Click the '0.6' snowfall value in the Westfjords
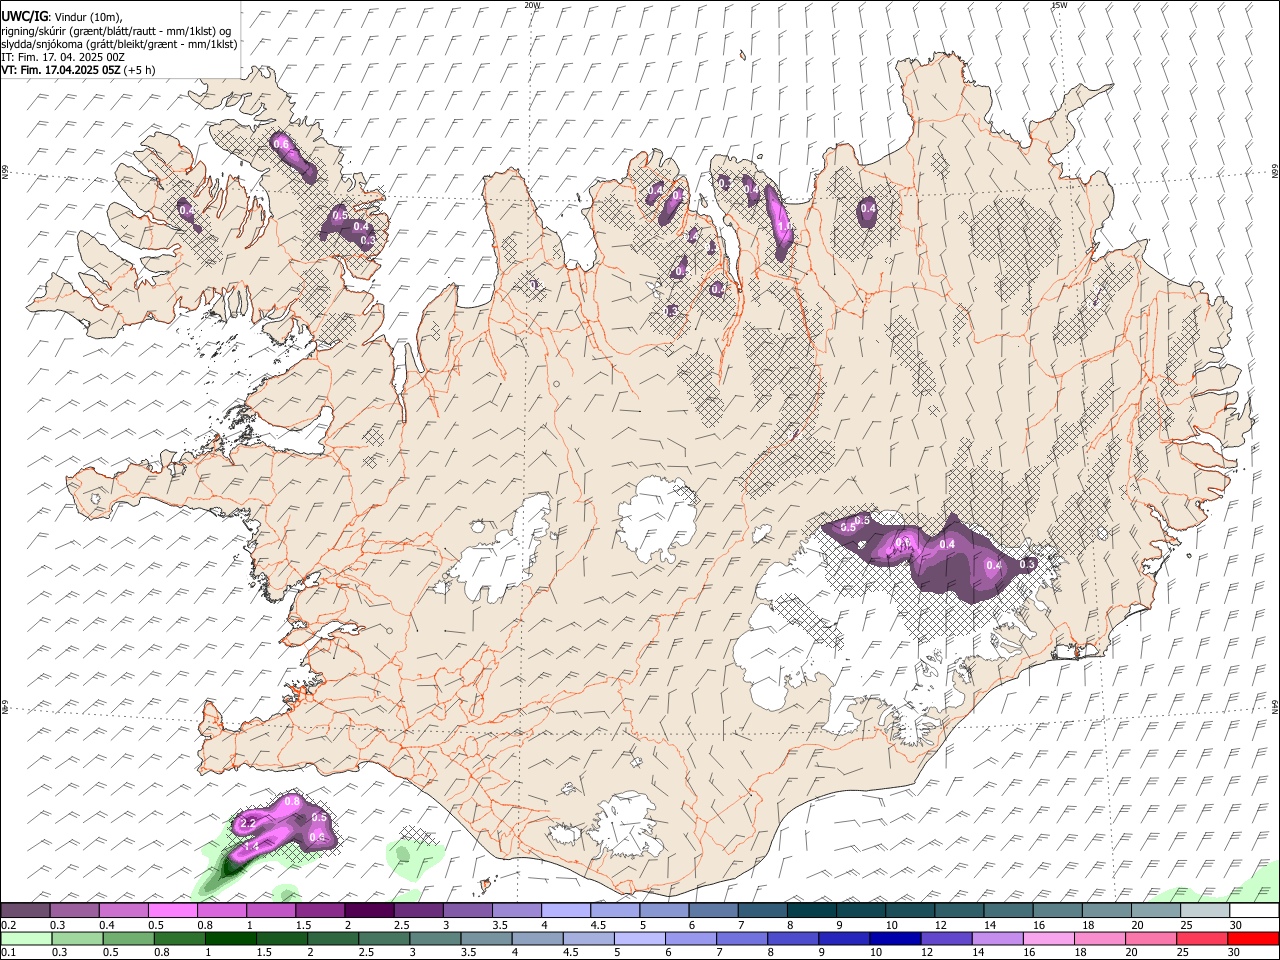The image size is (1280, 960). pyautogui.click(x=281, y=144)
